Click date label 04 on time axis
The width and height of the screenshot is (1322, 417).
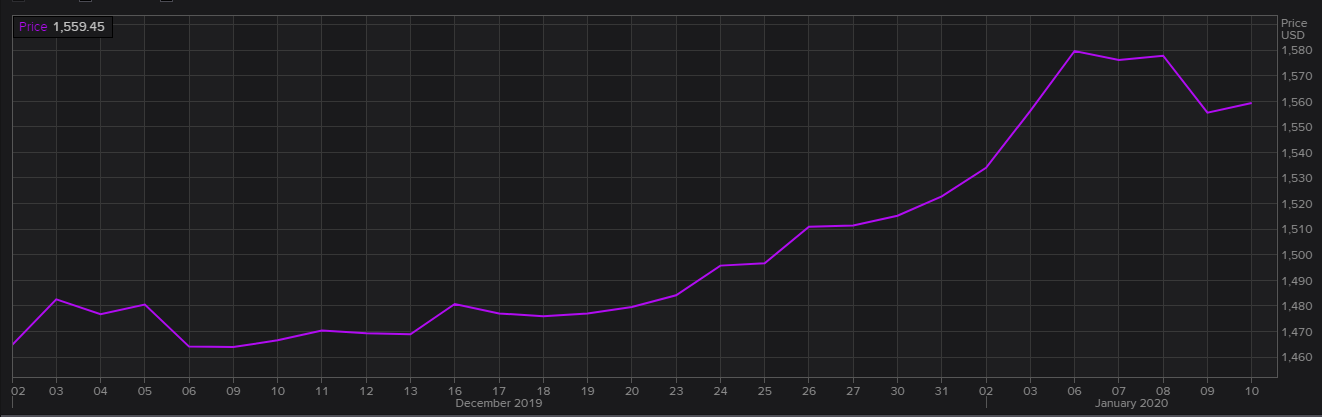(x=100, y=391)
